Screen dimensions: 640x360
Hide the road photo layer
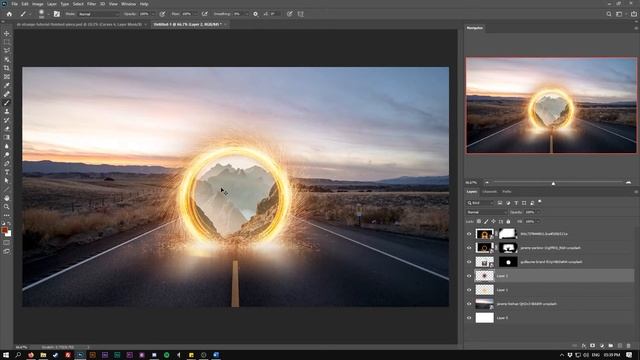469,304
